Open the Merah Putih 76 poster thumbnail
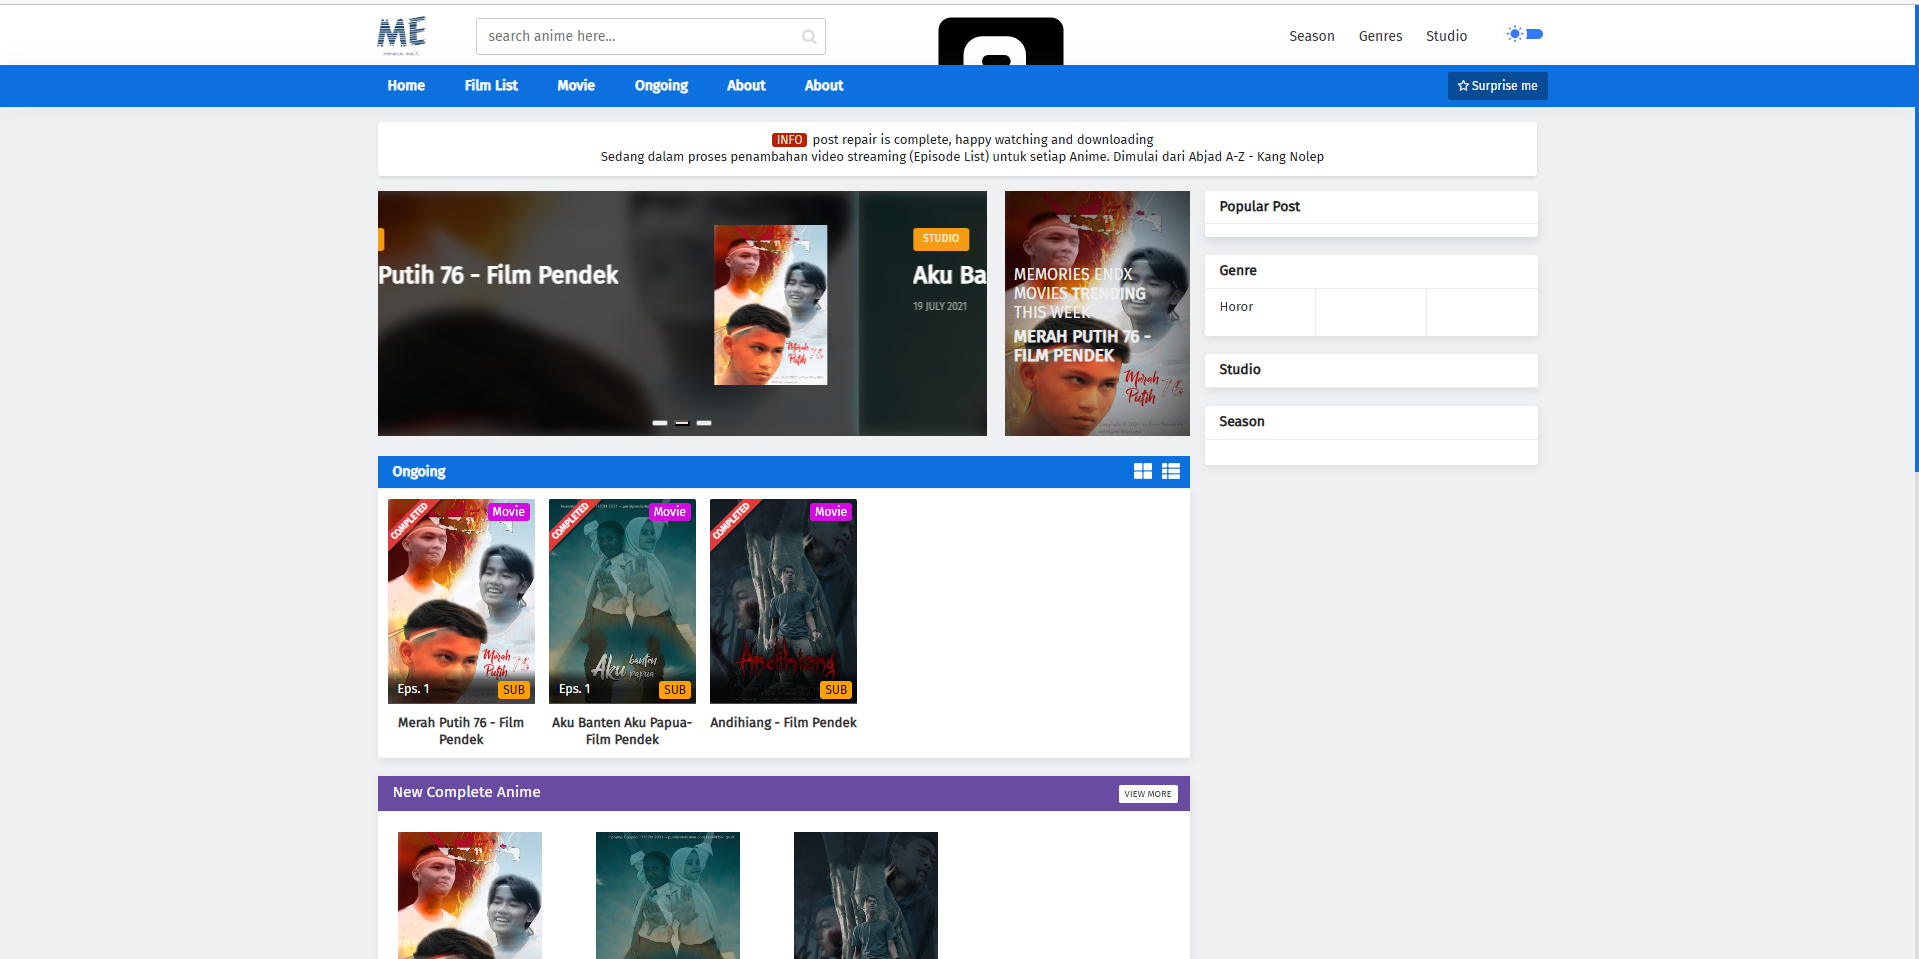Screen dimensions: 1919x959 tap(461, 600)
